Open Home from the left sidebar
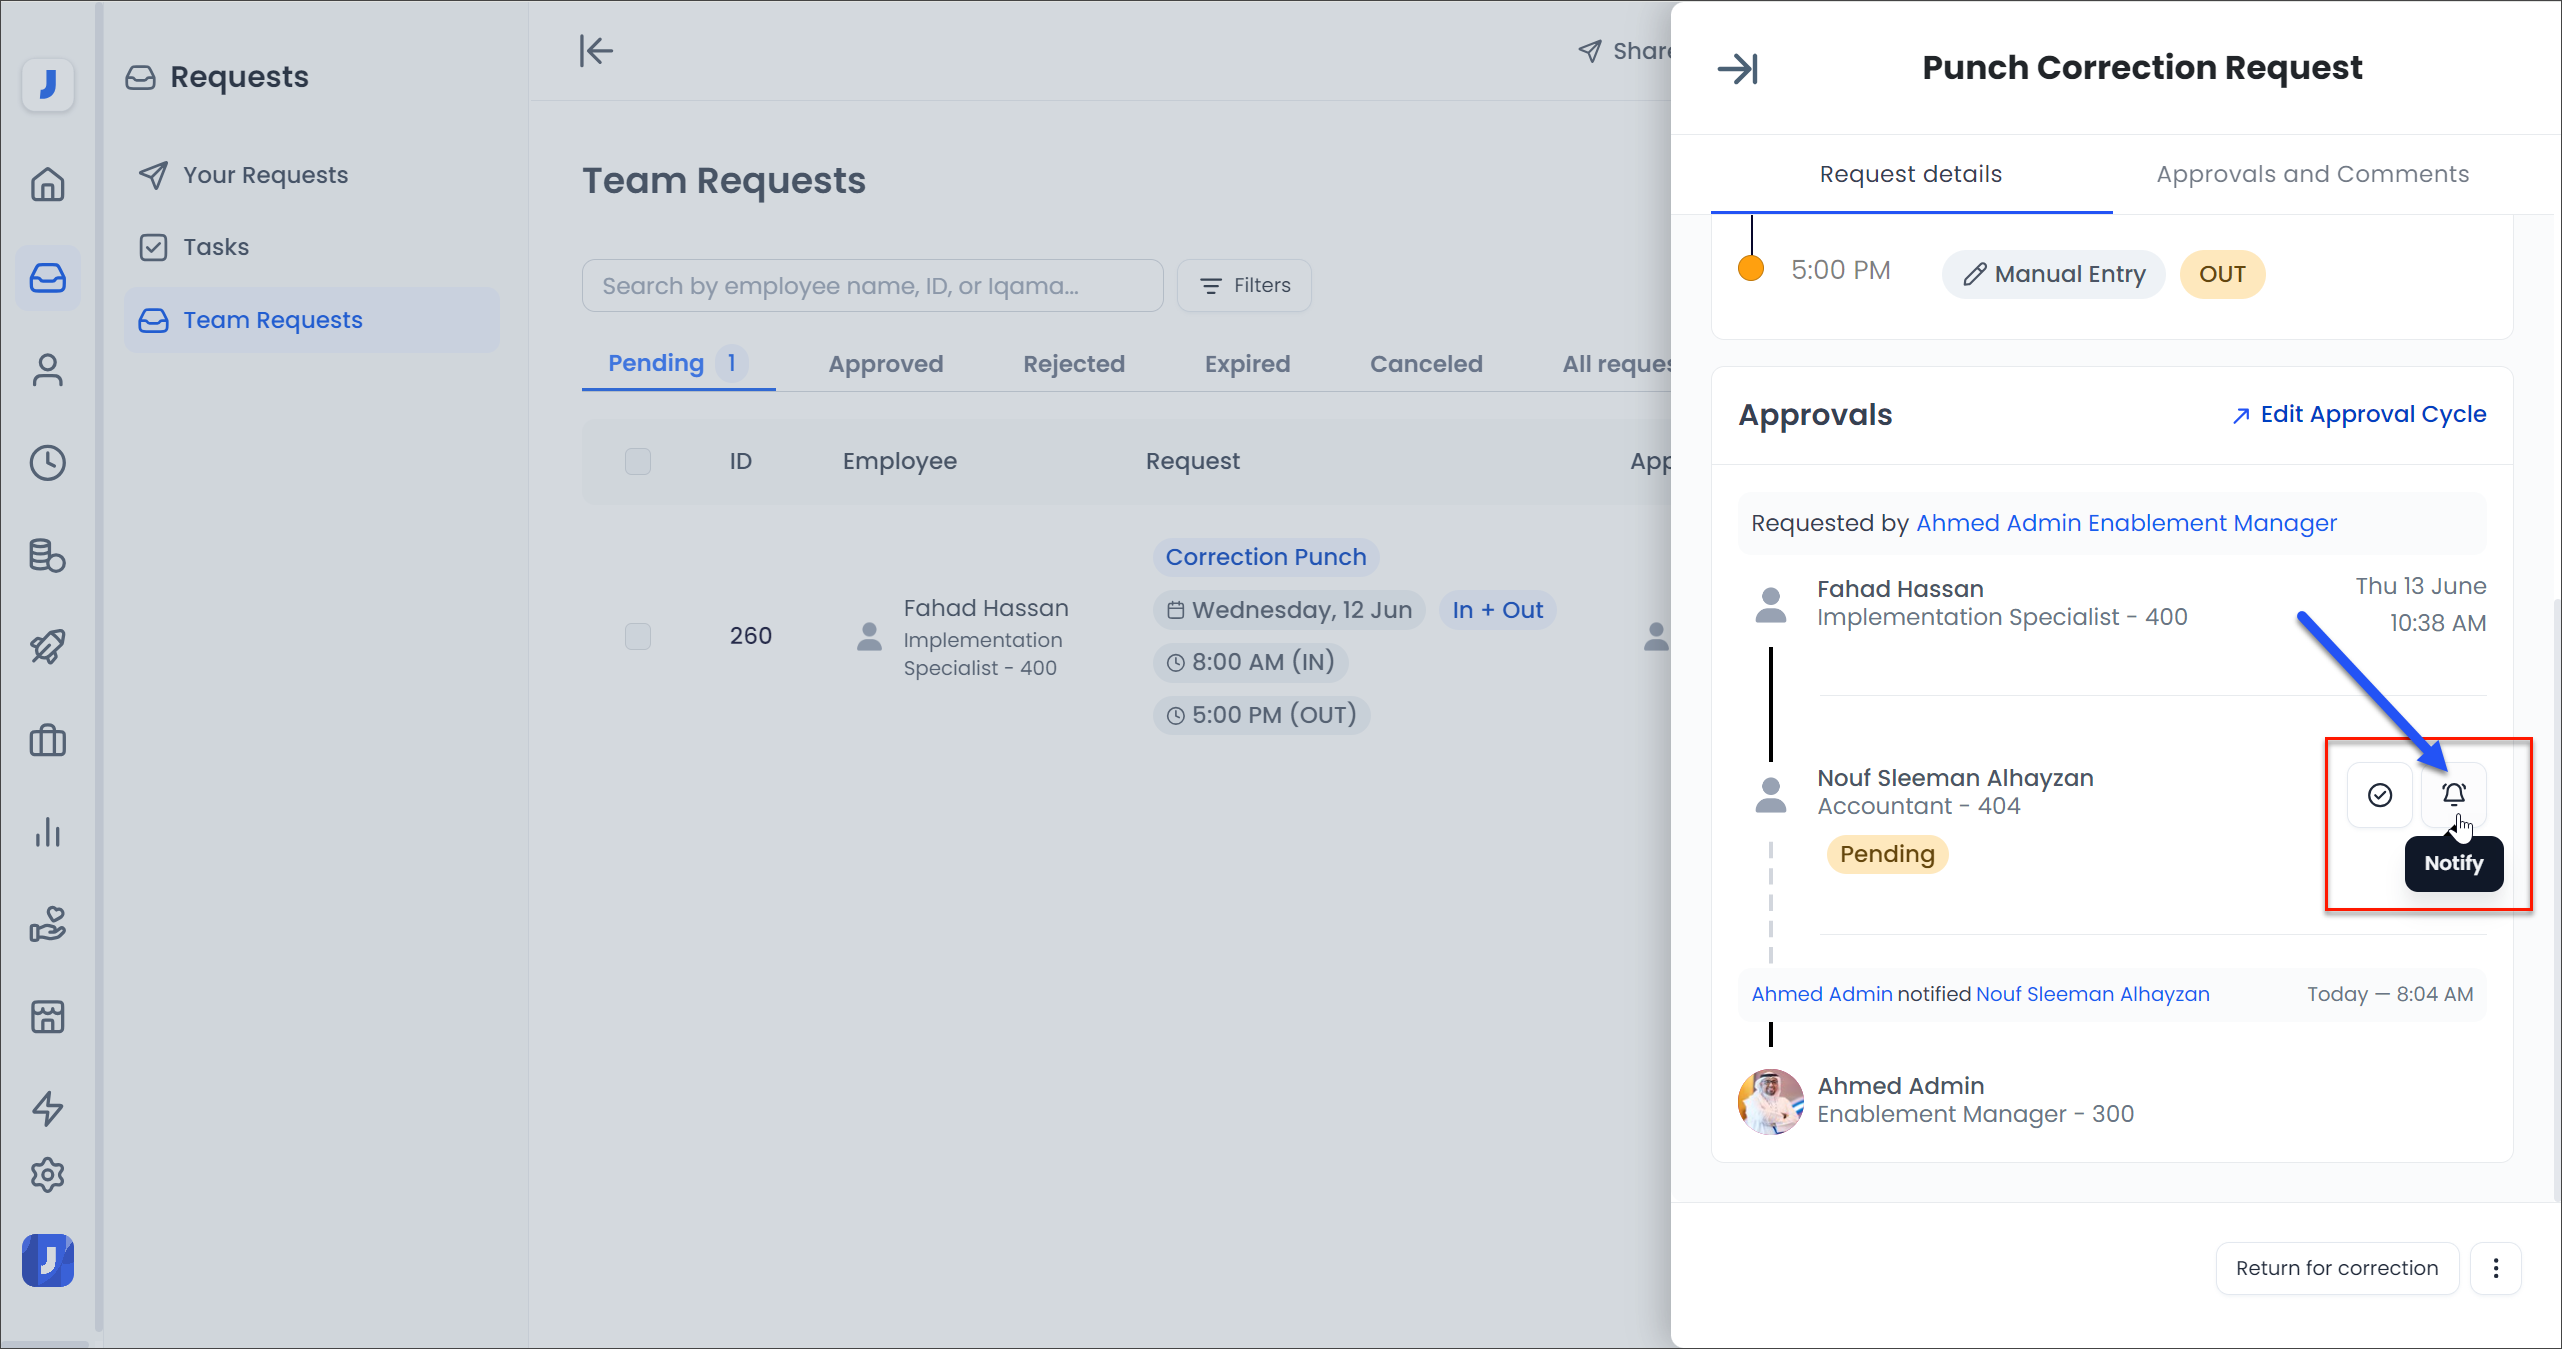Screen dimensions: 2562x1349 click(47, 184)
